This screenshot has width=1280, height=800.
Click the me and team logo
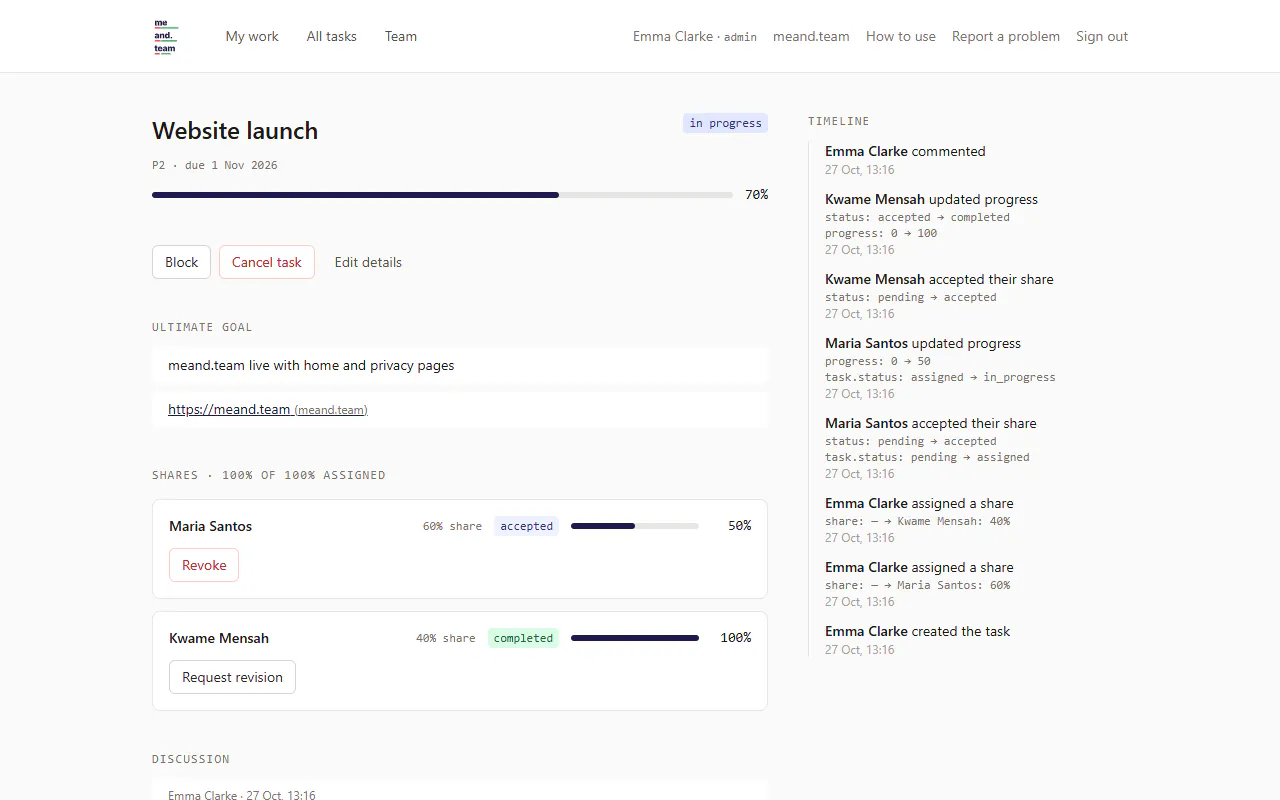[166, 36]
